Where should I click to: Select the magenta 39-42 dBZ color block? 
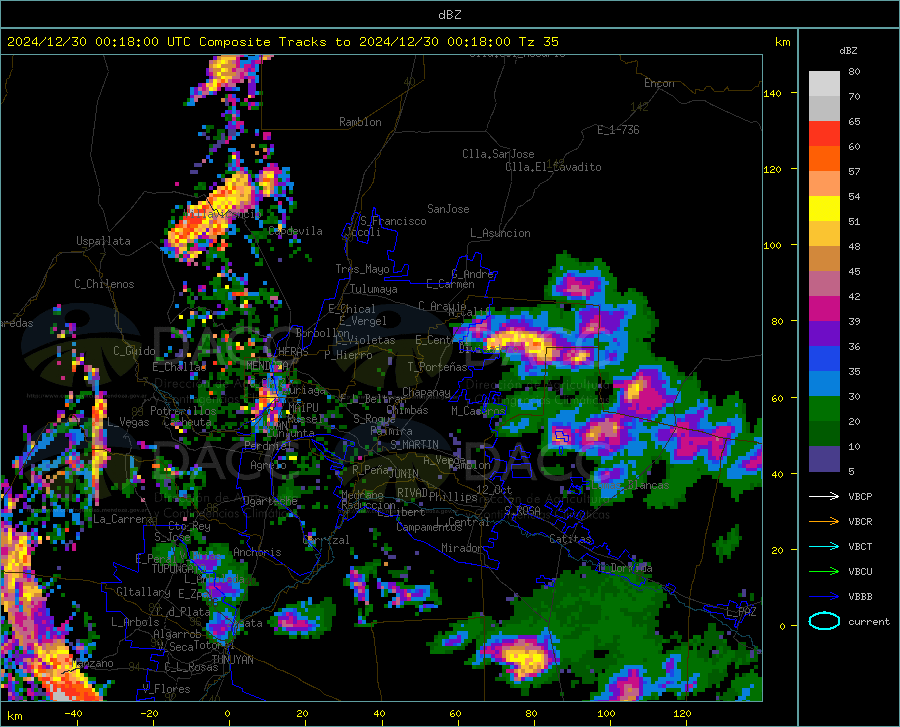coord(824,309)
